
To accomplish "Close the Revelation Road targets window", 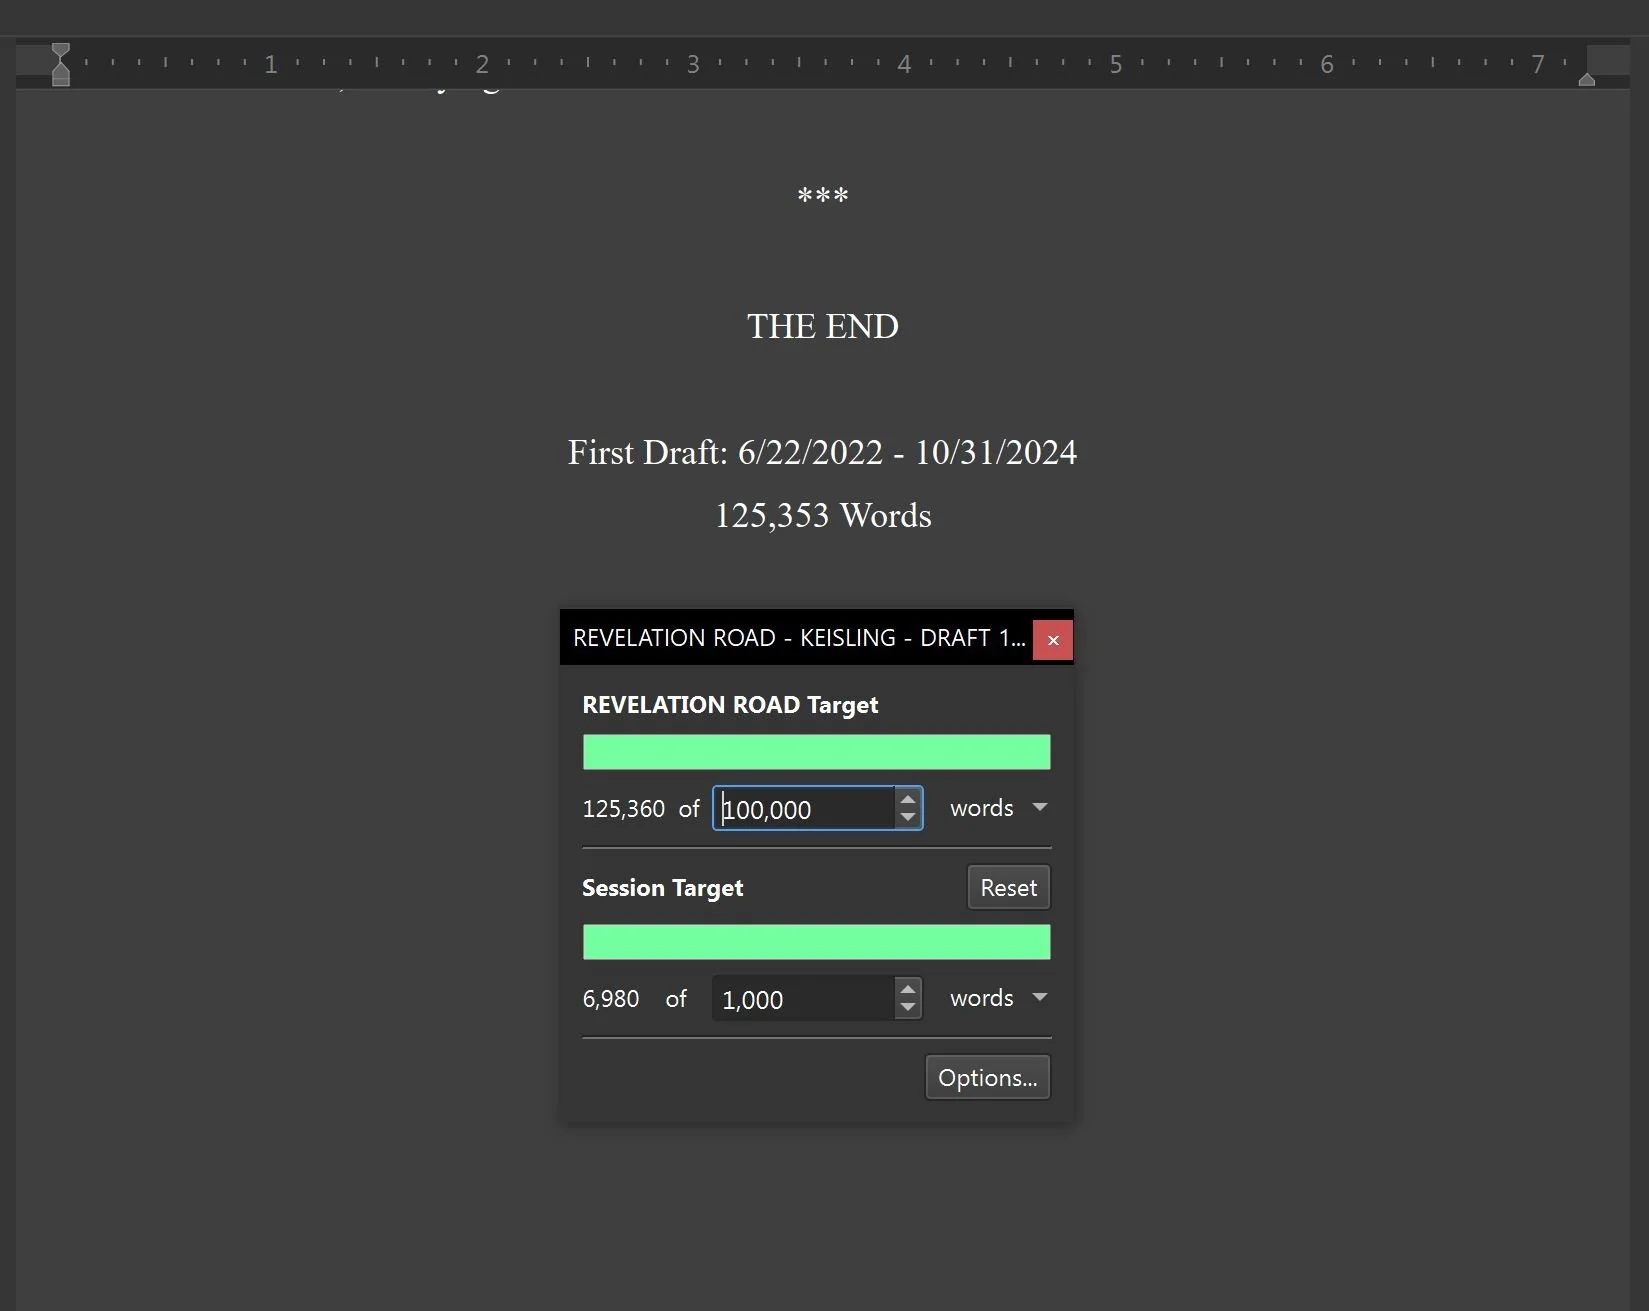I will click(x=1052, y=640).
